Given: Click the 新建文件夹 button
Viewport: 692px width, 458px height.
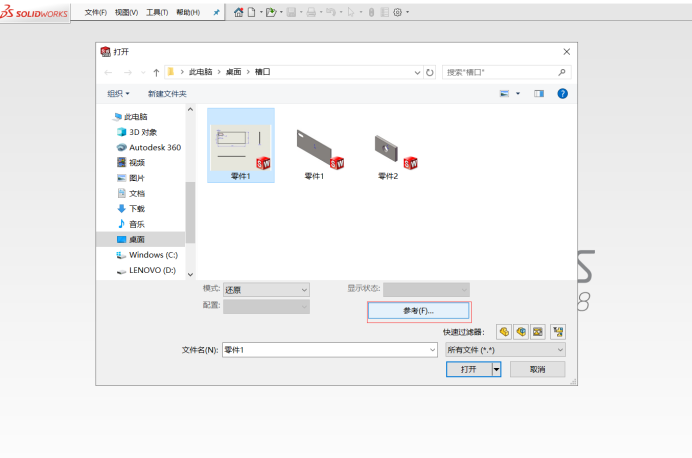Looking at the screenshot, I should pos(167,94).
